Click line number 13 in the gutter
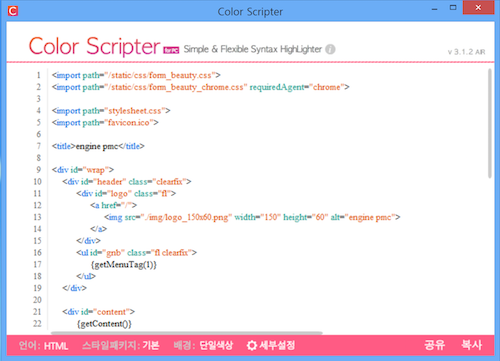The width and height of the screenshot is (500, 361). tap(37, 217)
